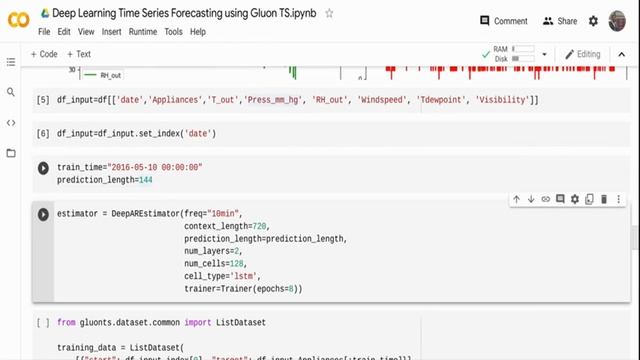The width and height of the screenshot is (640, 360).
Task: Click the cell [6] execution indicator
Action: click(x=43, y=133)
